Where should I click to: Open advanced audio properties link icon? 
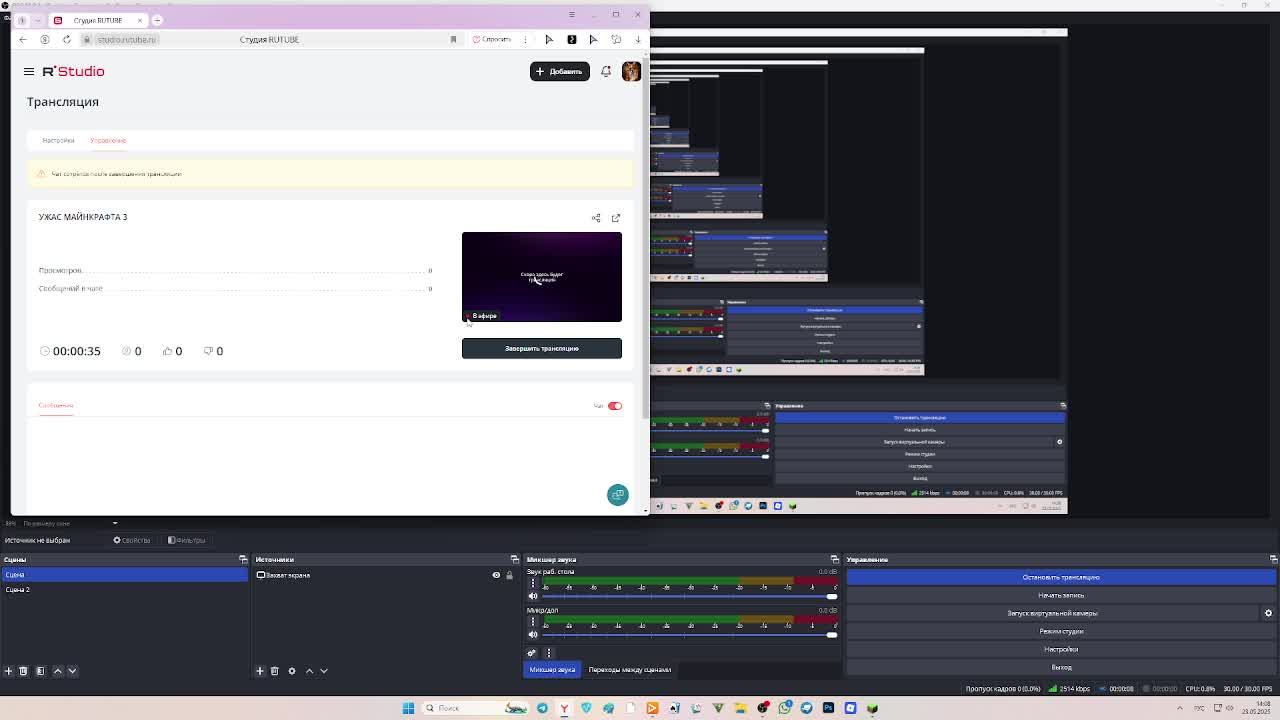click(532, 653)
